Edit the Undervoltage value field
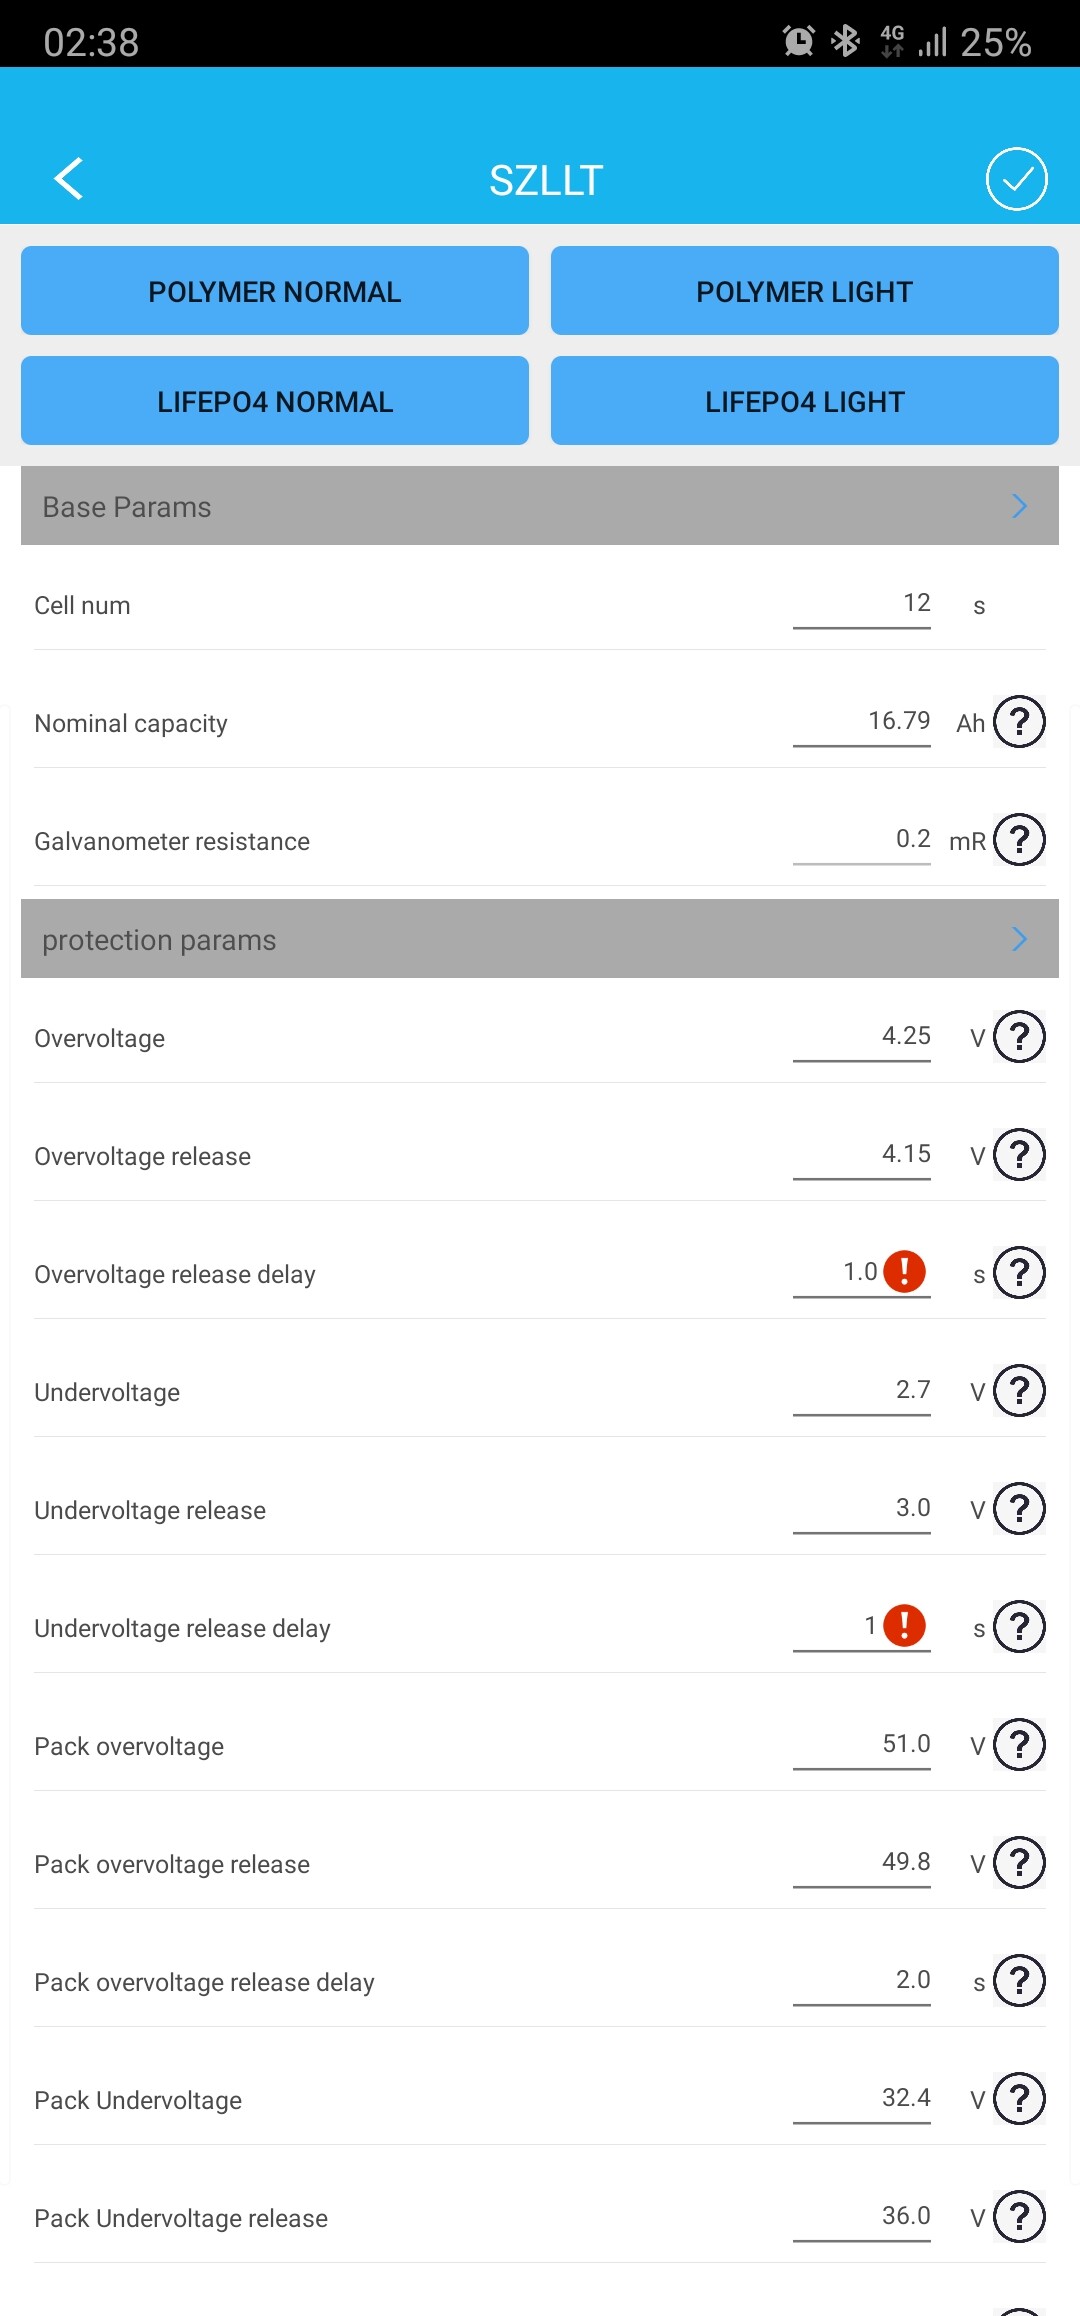Screen dimensions: 1080x2316 point(862,1391)
